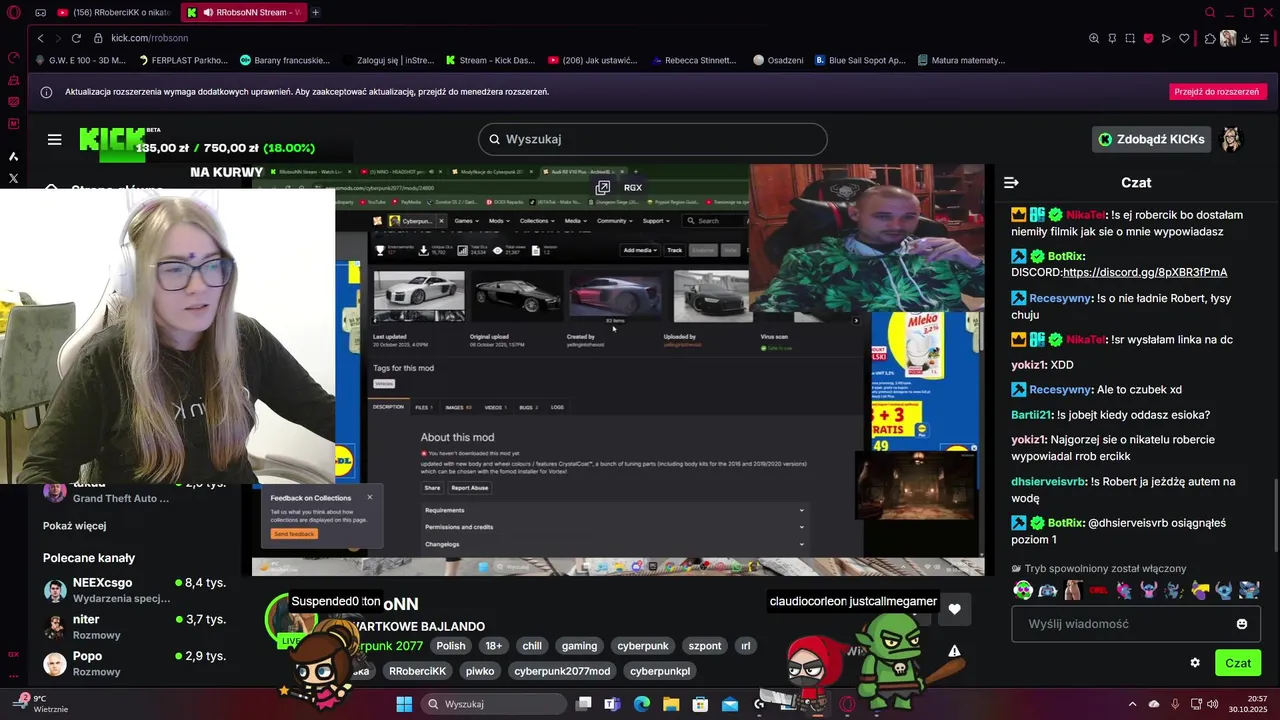Viewport: 1280px width, 720px height.
Task: Open File Explorer from the taskbar
Action: point(671,704)
